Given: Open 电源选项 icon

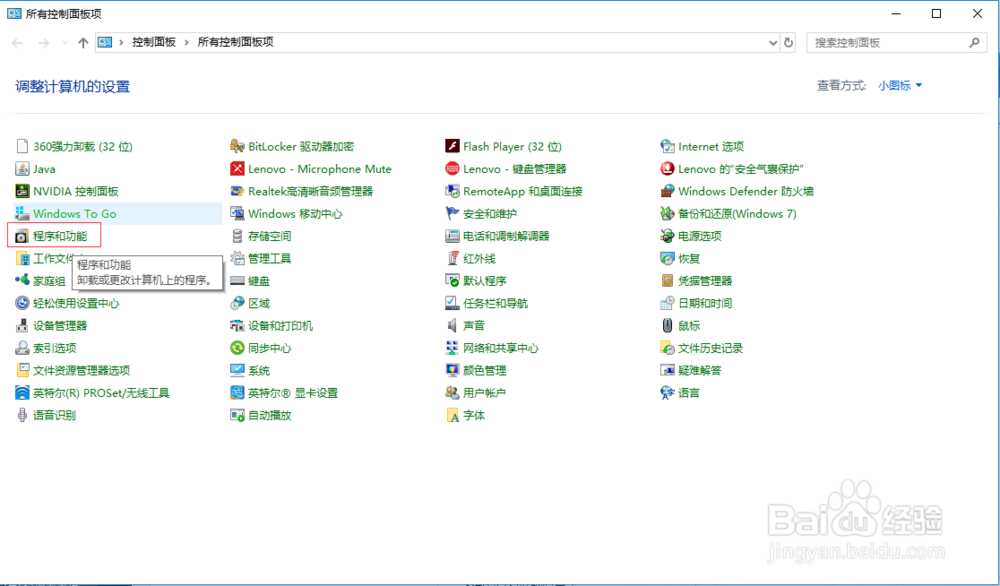Looking at the screenshot, I should tap(667, 237).
